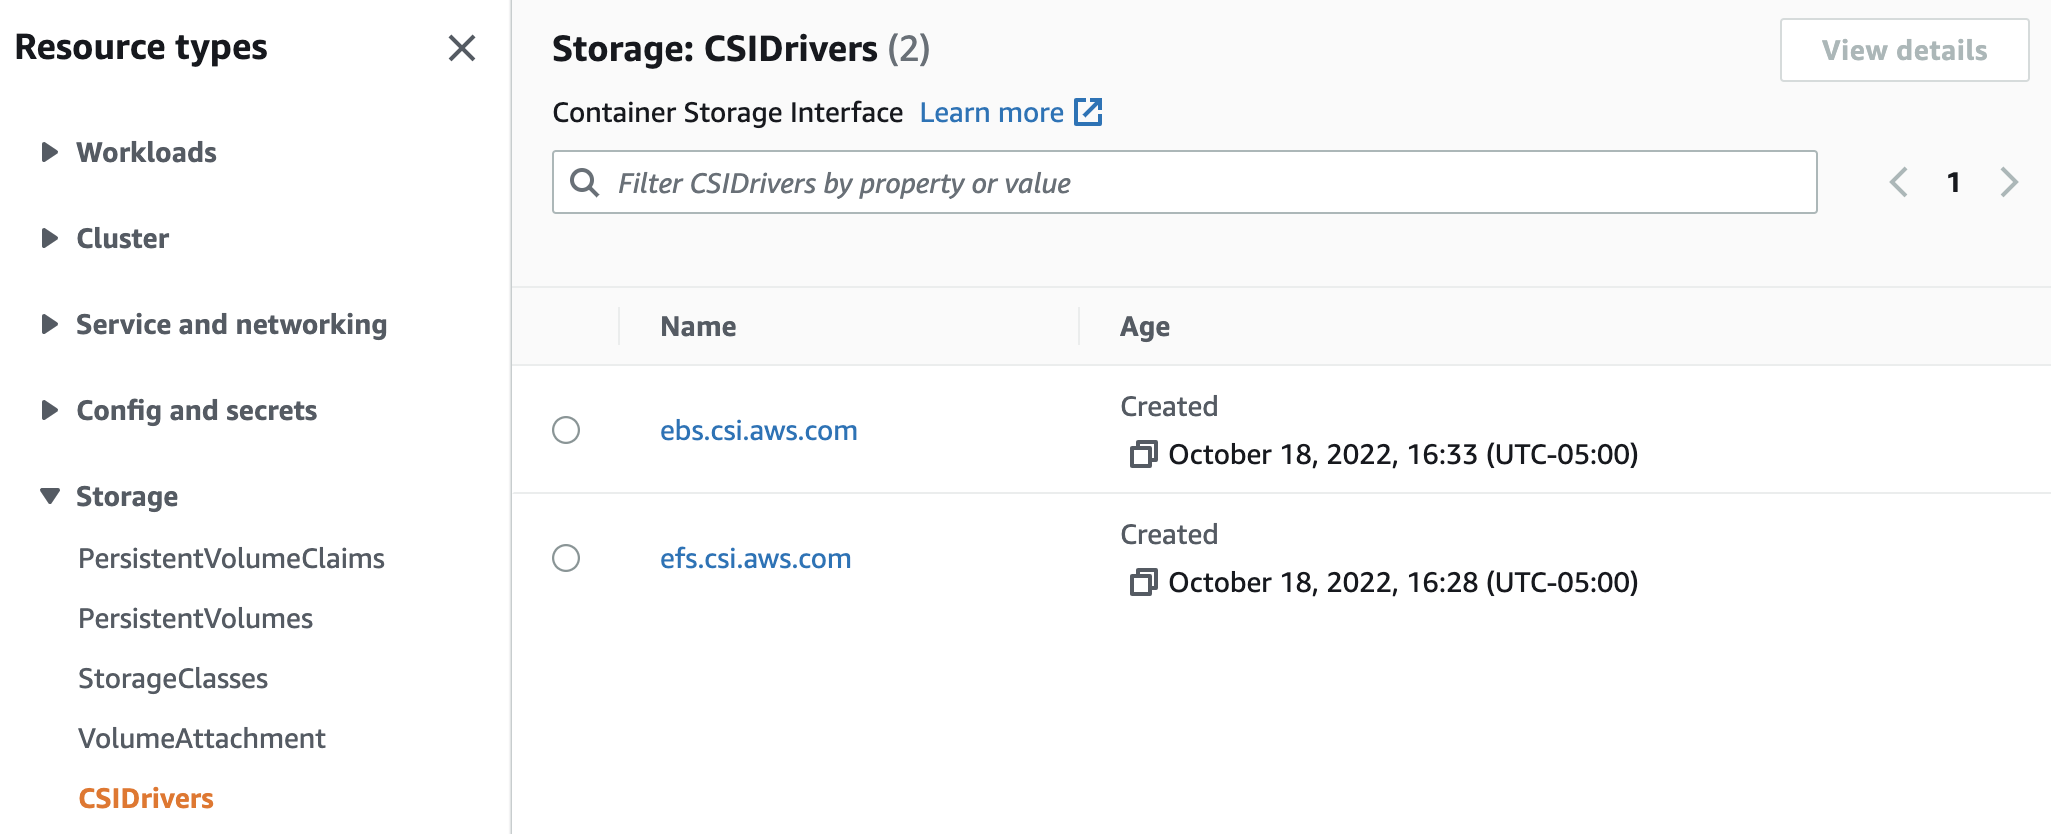The image size is (2051, 834).
Task: Click the View details button
Action: click(x=1903, y=50)
